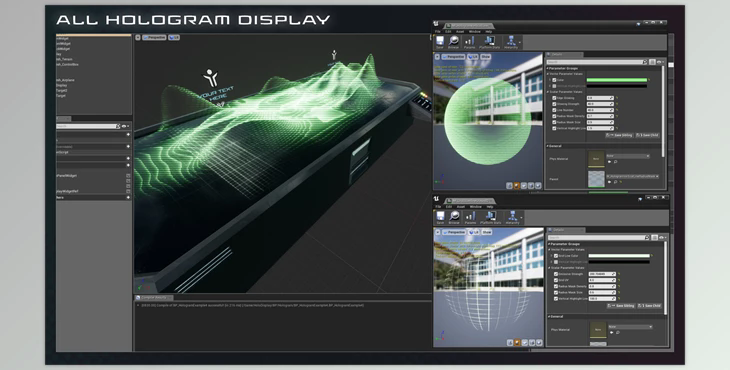Click Save Child button in upper editor
Screen dimensions: 730x370
click(x=648, y=135)
